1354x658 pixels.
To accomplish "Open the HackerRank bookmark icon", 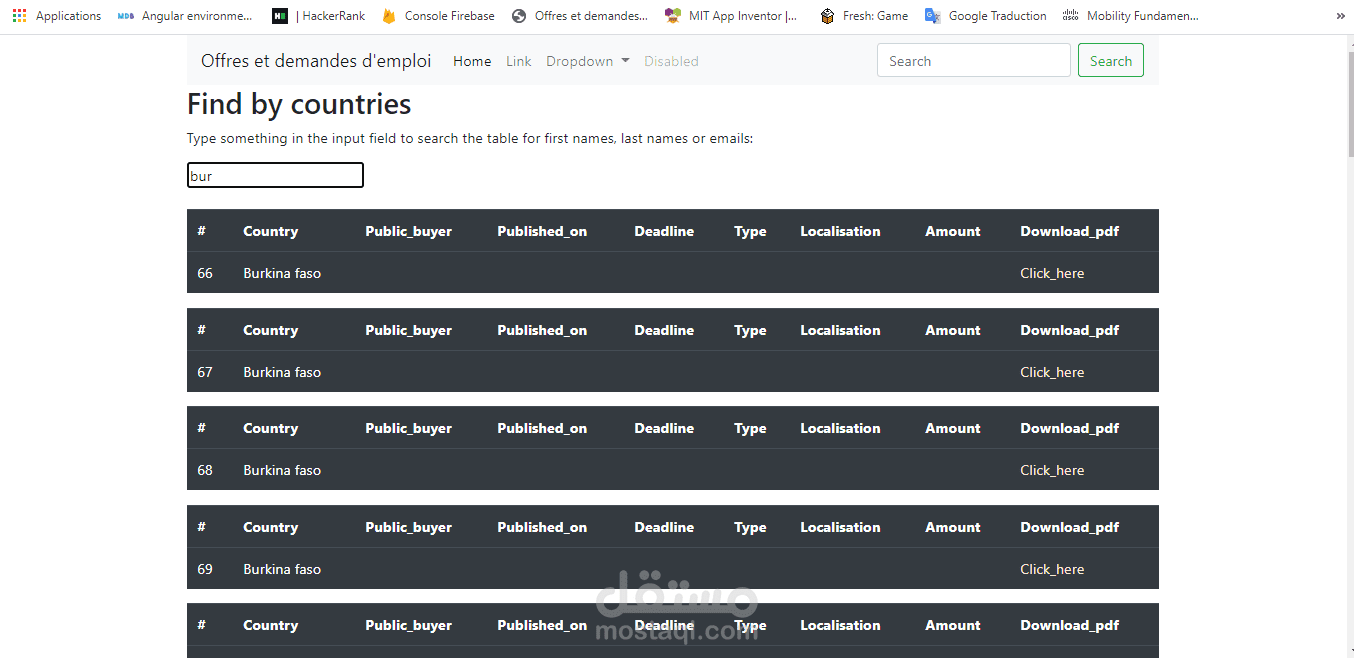I will point(280,16).
